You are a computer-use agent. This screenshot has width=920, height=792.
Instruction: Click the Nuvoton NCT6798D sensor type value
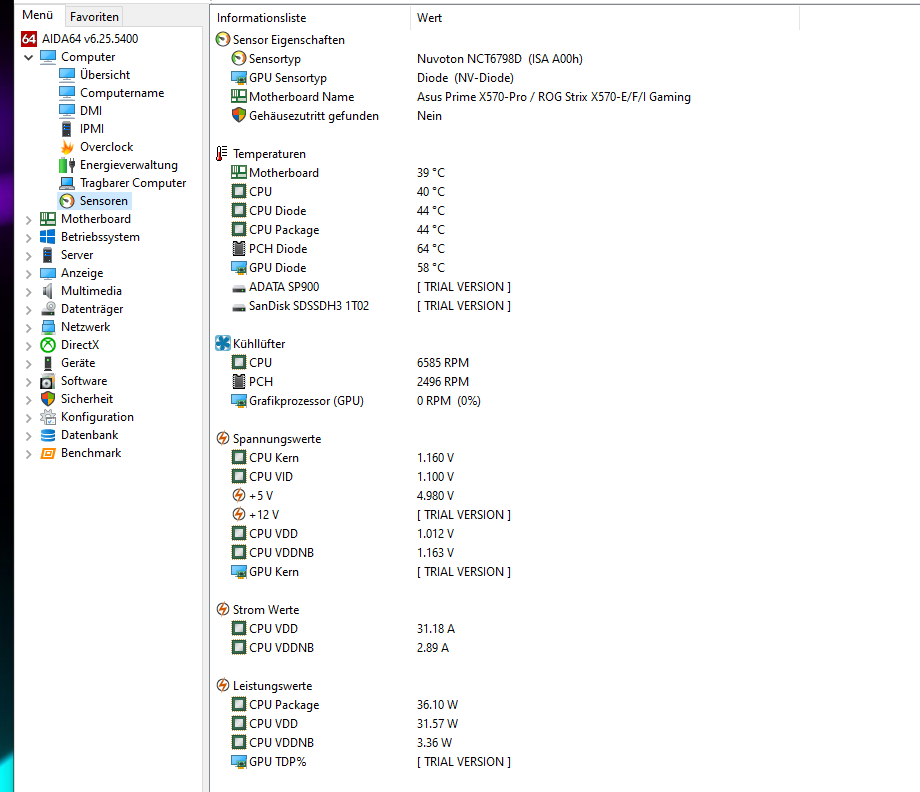[500, 59]
